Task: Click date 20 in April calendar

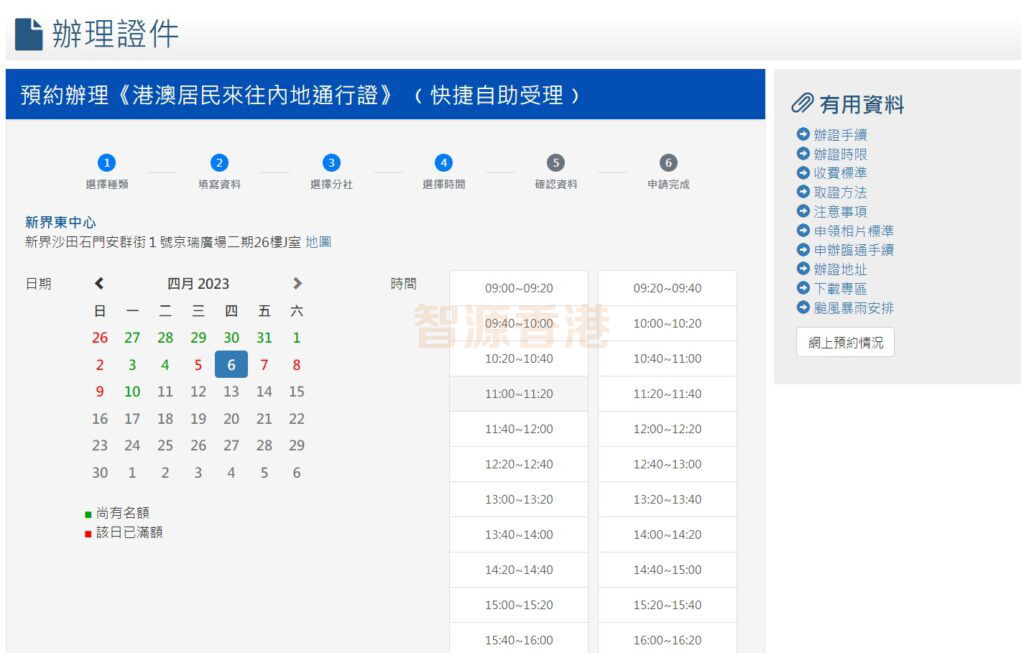Action: click(231, 419)
